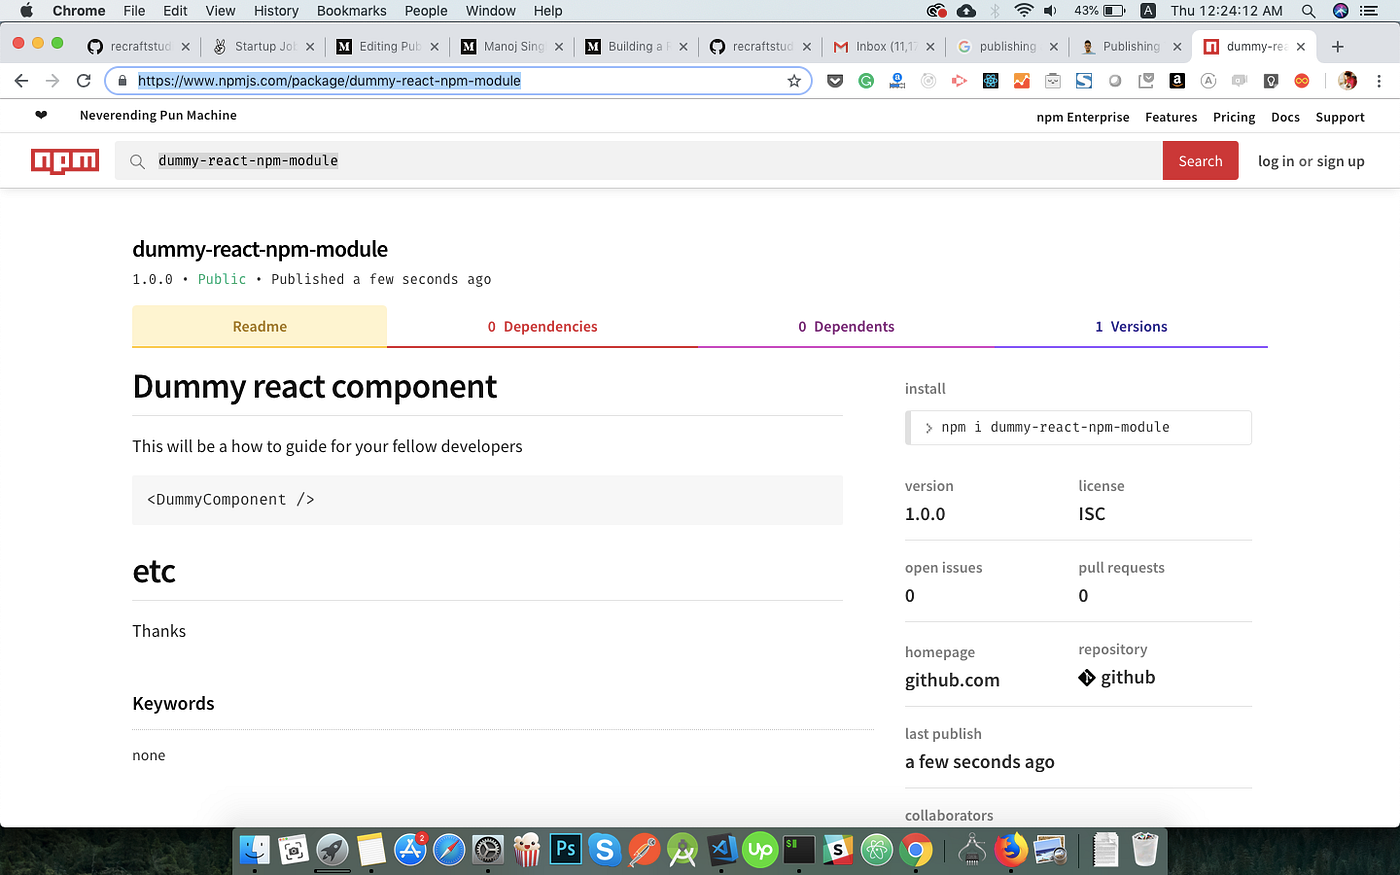The width and height of the screenshot is (1400, 875).
Task: Expand the Bookmarks menu
Action: click(x=351, y=11)
